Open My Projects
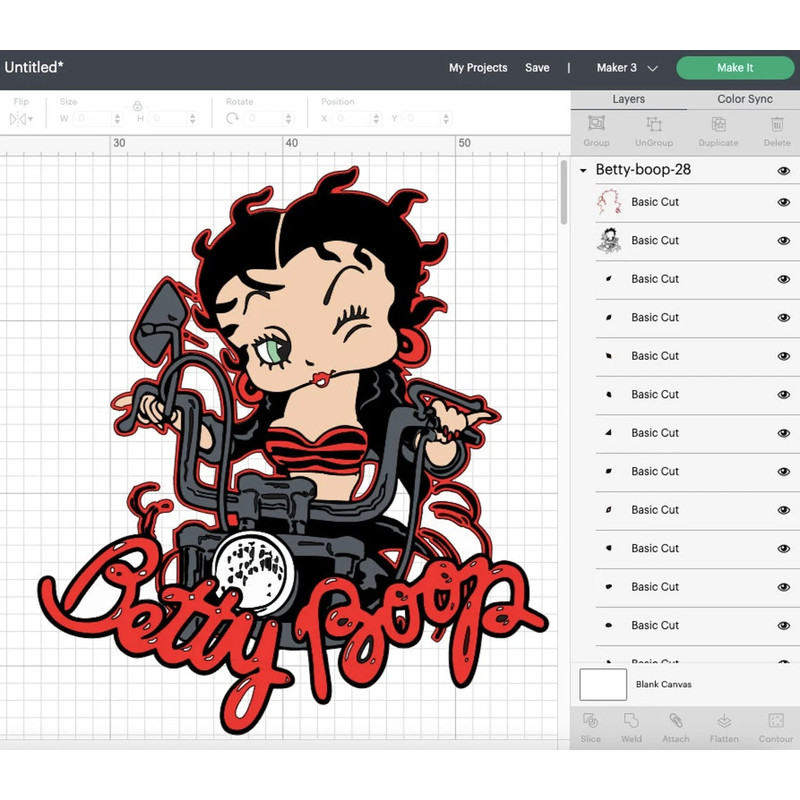 pos(478,68)
